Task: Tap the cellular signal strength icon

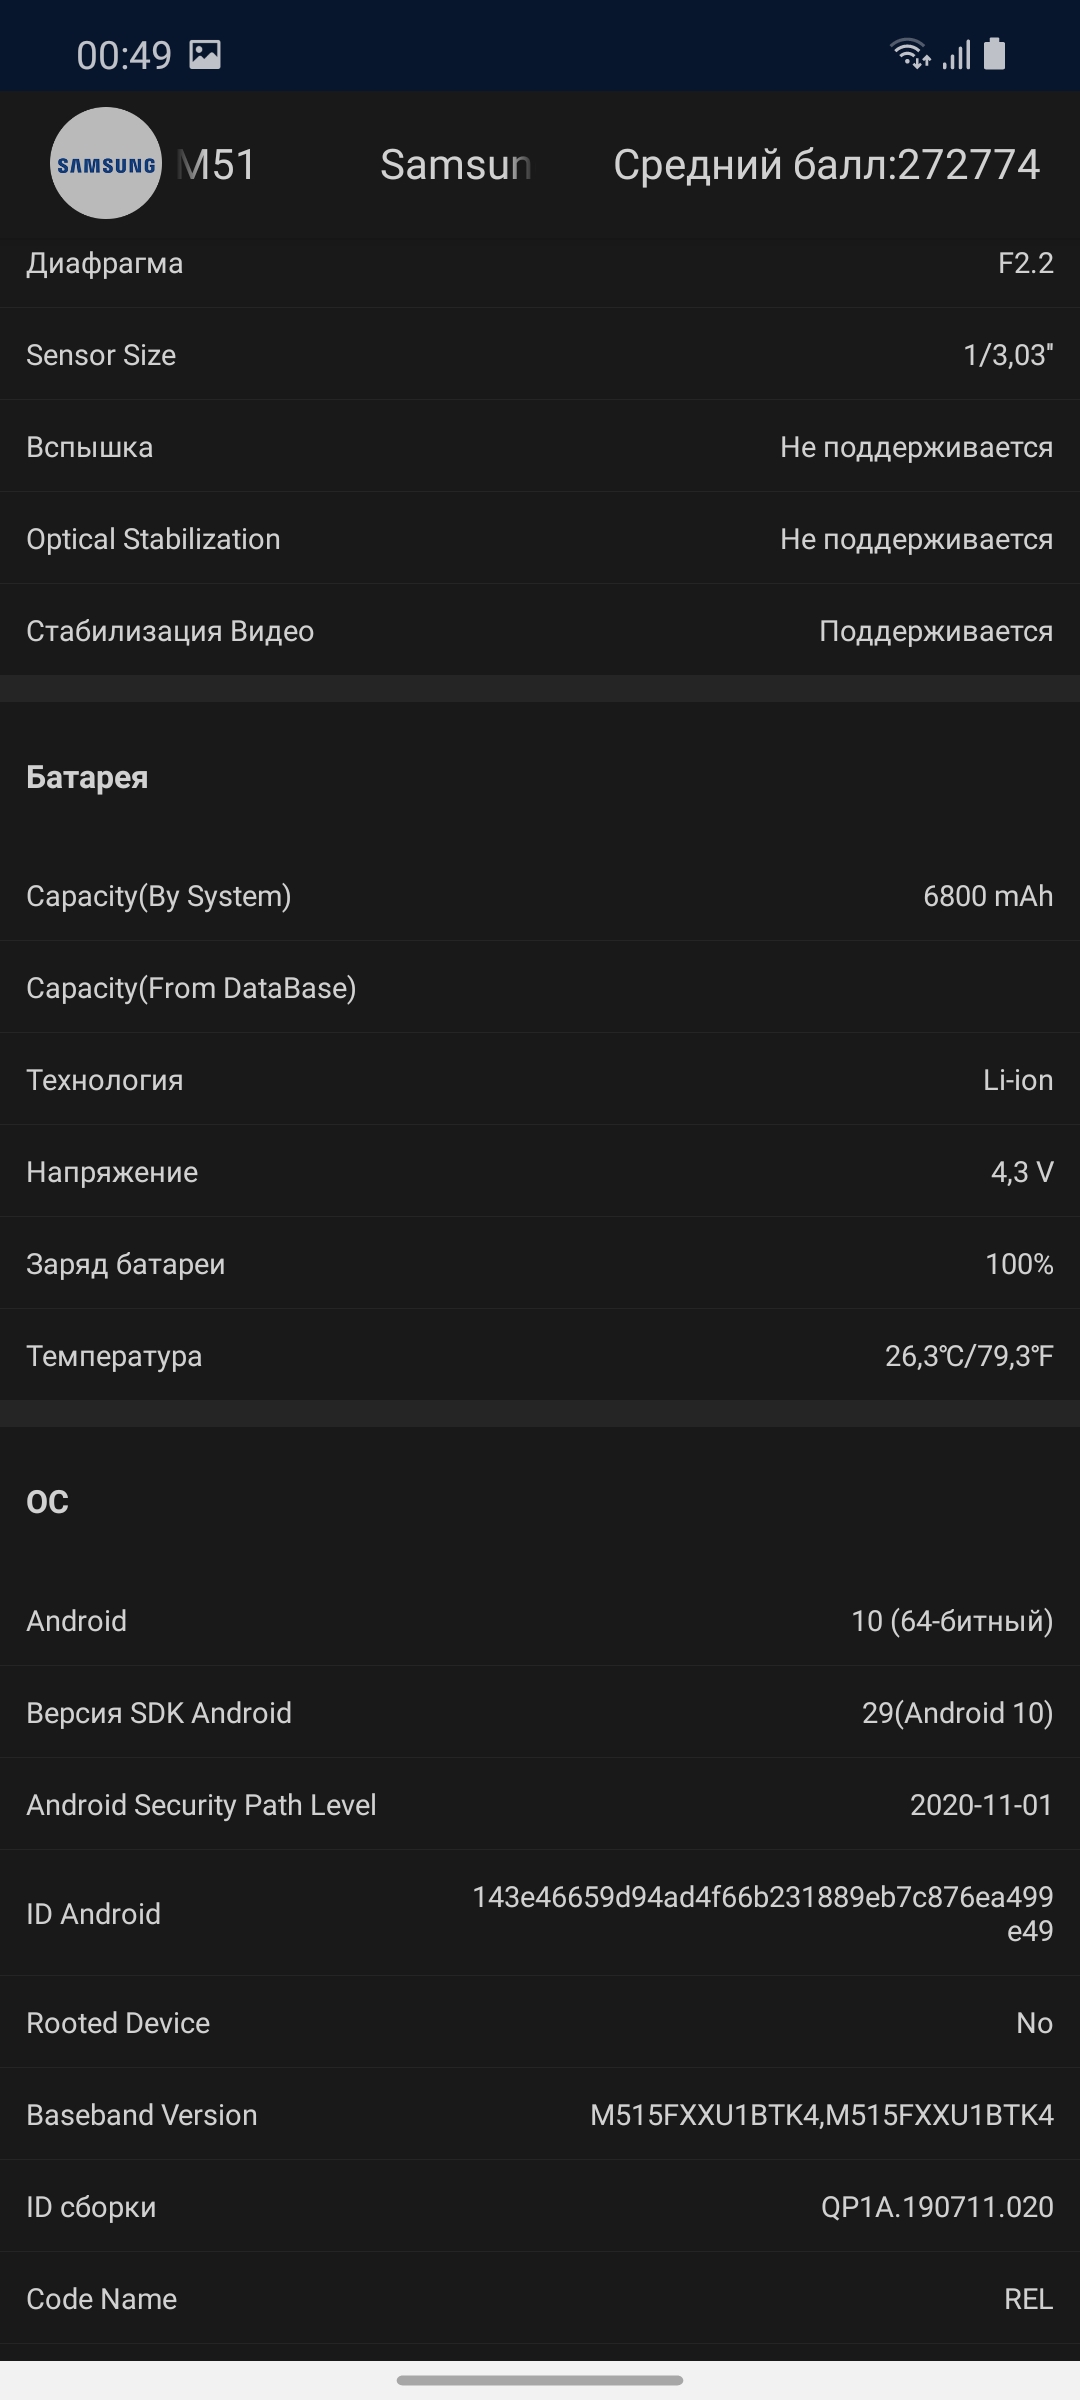Action: click(x=957, y=55)
